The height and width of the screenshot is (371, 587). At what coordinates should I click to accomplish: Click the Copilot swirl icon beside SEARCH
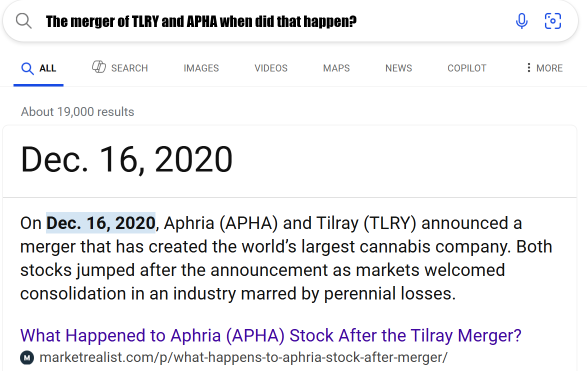[x=99, y=67]
